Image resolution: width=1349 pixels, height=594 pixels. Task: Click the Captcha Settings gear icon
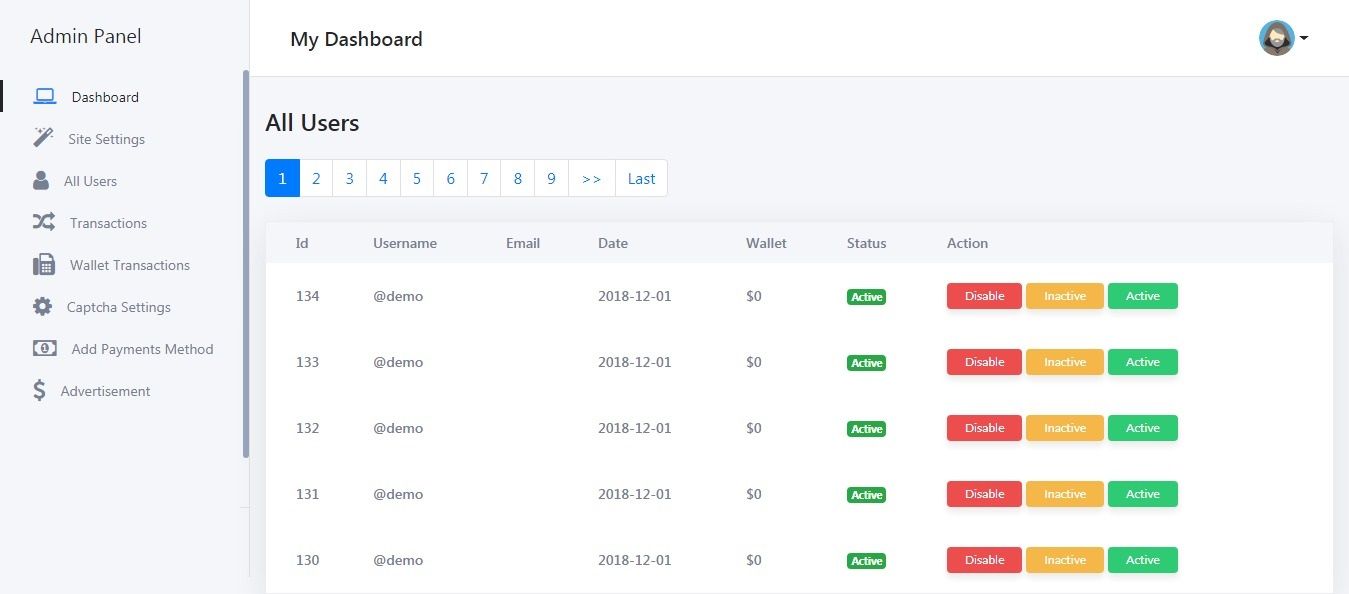pos(42,307)
